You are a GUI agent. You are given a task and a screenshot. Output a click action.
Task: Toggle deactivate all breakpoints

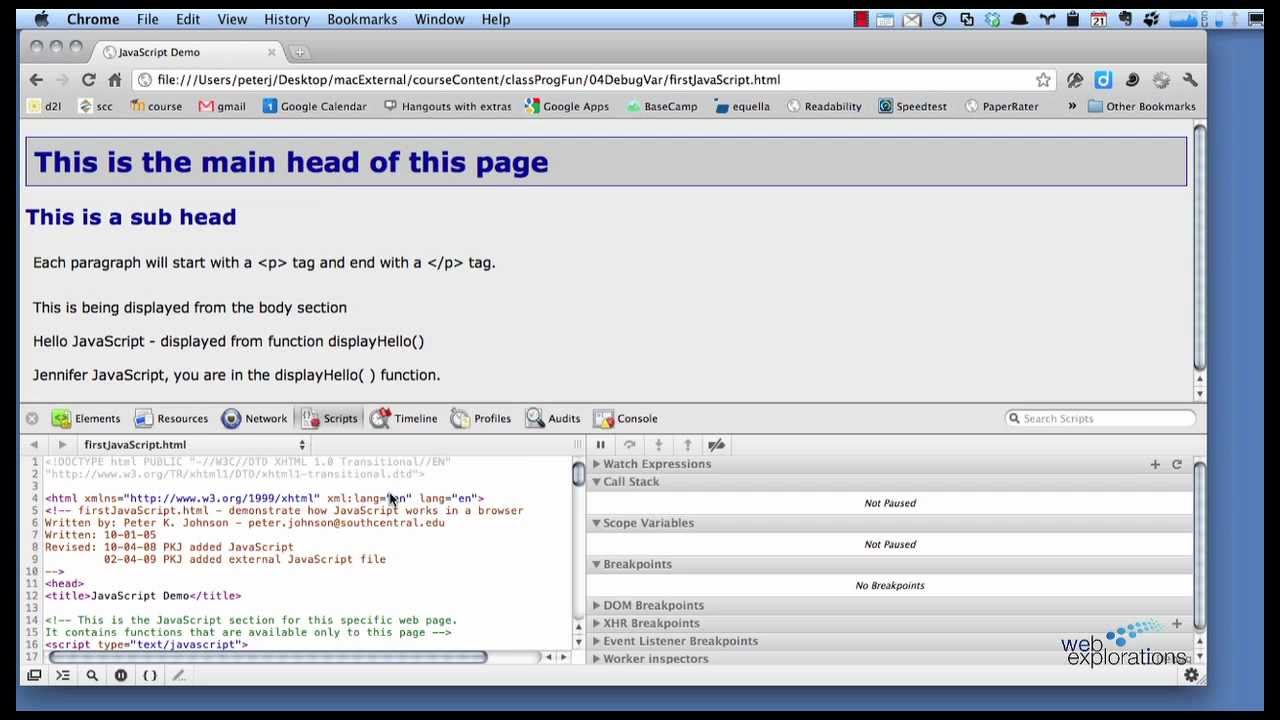716,445
